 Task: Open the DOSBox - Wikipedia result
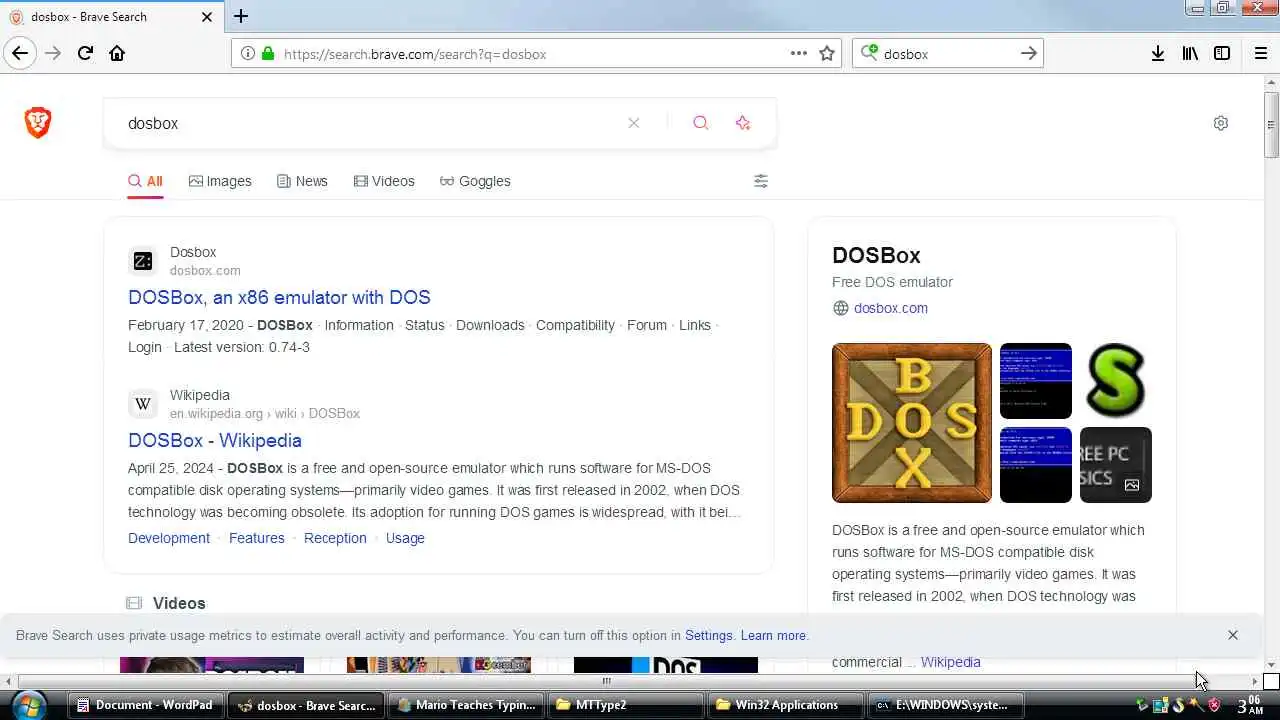[215, 440]
